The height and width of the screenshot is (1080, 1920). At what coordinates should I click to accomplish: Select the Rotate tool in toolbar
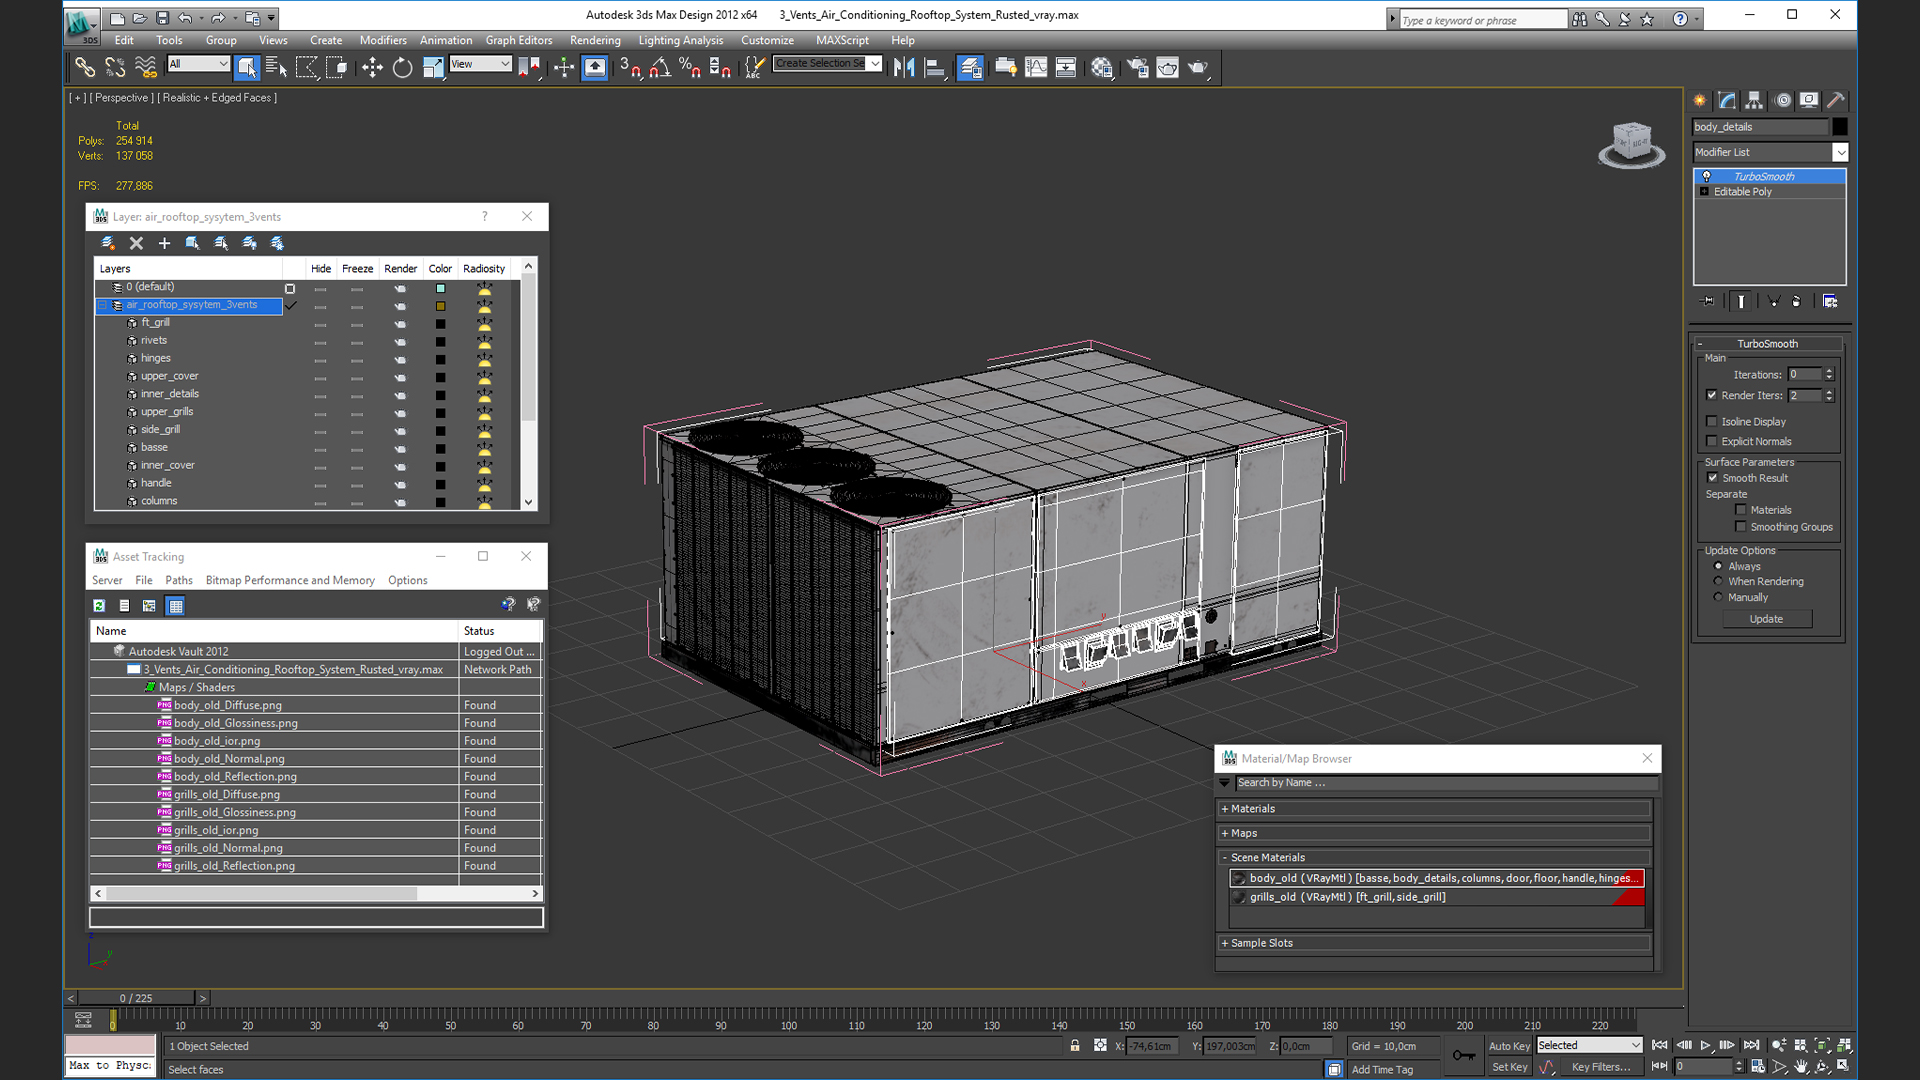click(x=402, y=67)
